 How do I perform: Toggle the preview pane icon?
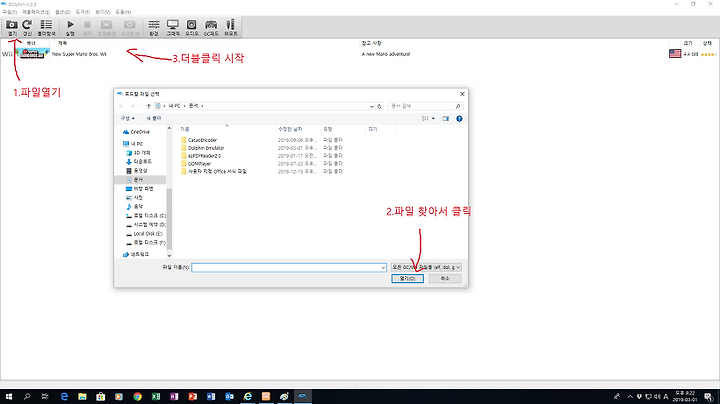point(445,118)
